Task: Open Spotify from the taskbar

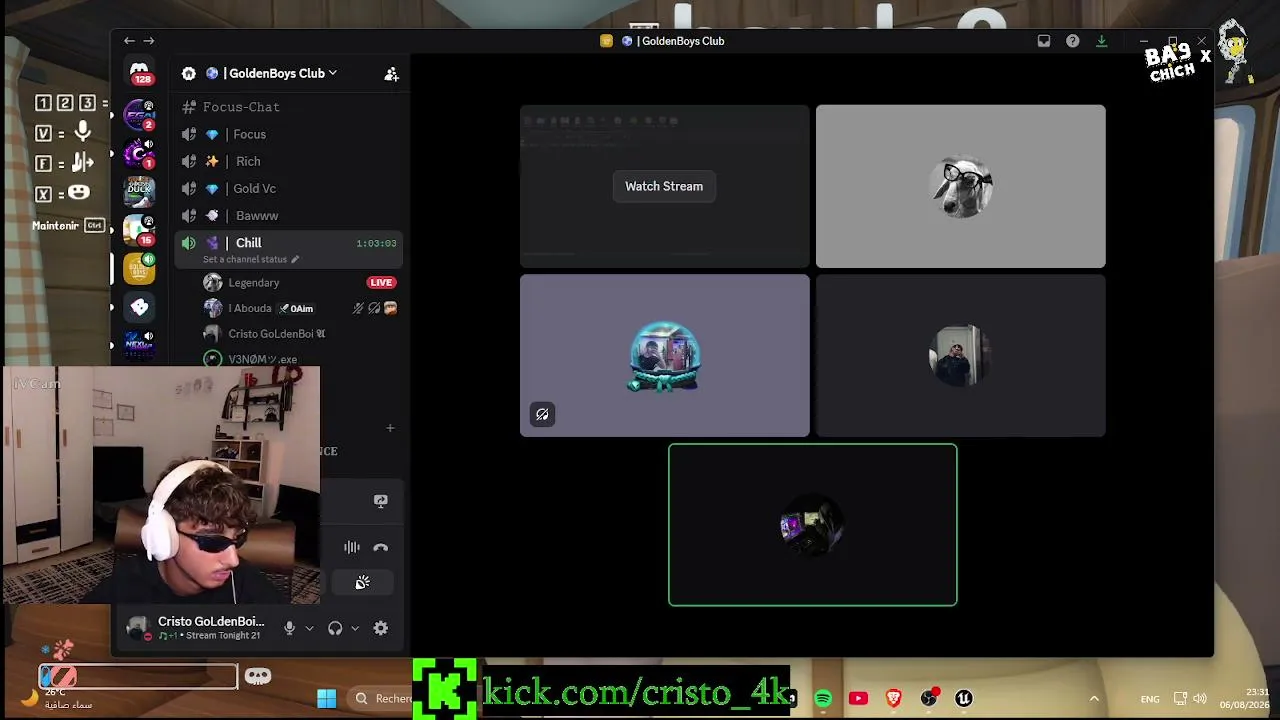Action: (823, 698)
